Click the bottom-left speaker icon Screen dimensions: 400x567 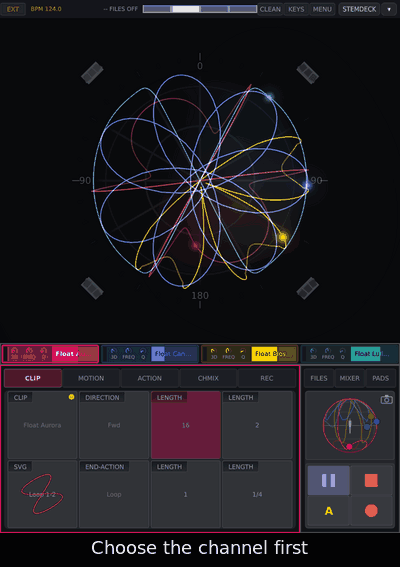point(92,288)
